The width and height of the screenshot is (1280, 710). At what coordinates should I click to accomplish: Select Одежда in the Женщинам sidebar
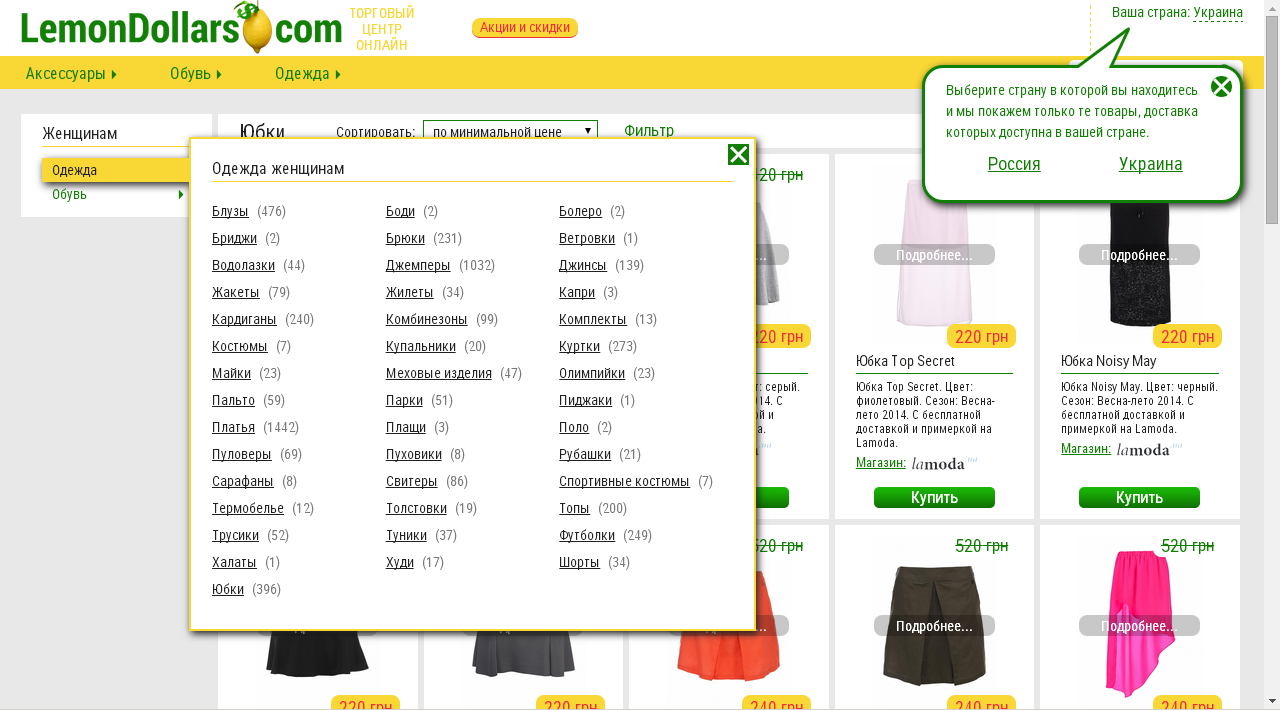(x=116, y=170)
